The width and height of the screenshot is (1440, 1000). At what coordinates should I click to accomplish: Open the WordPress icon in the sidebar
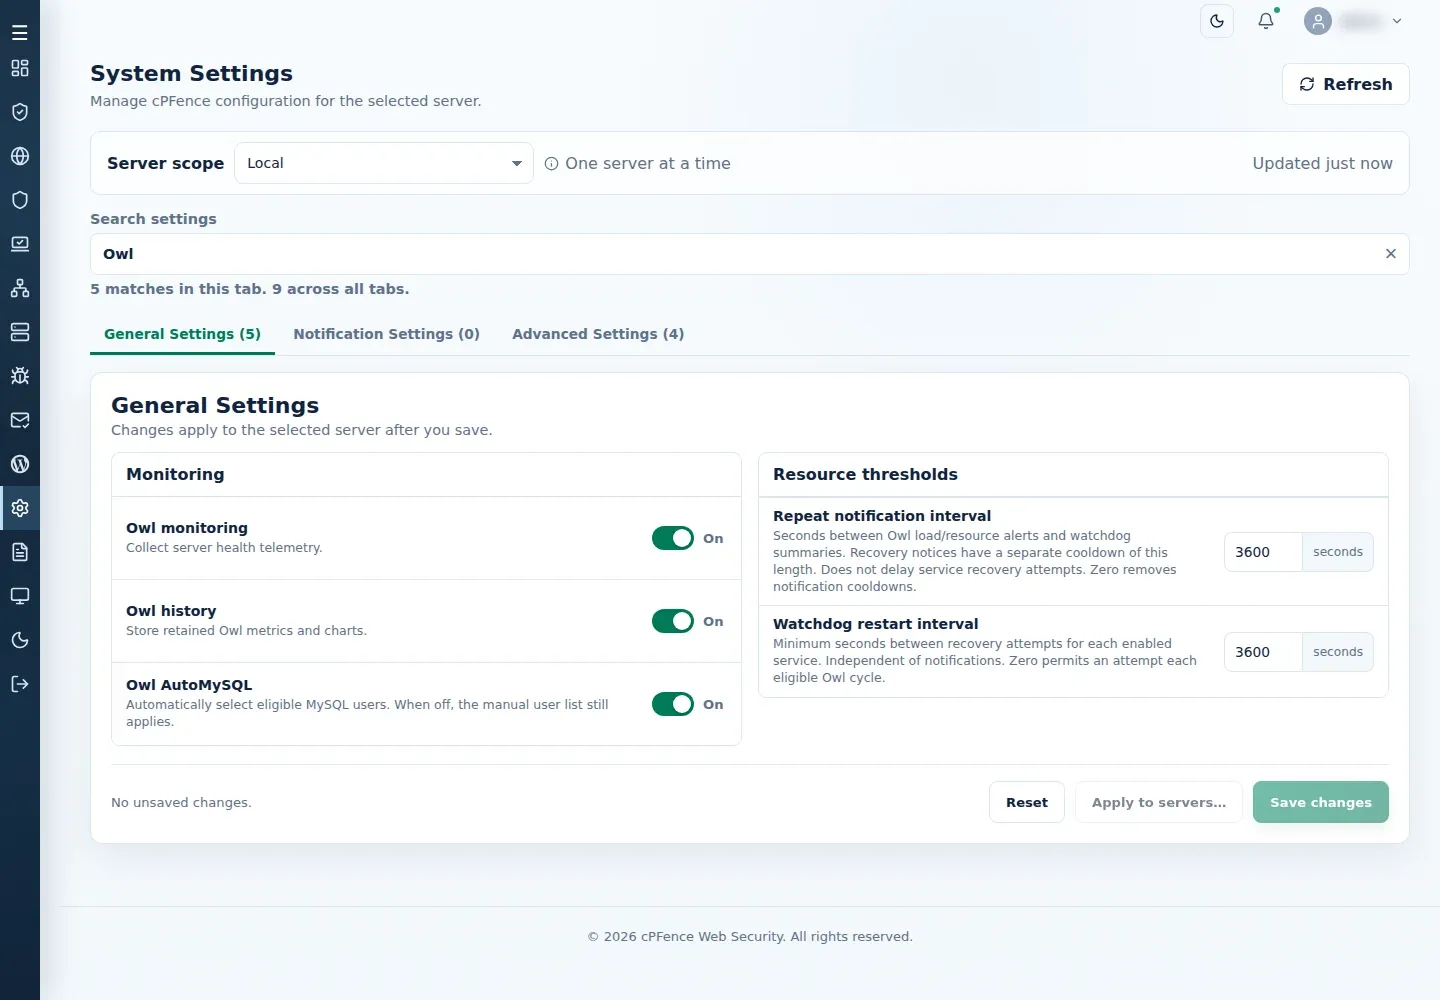20,464
